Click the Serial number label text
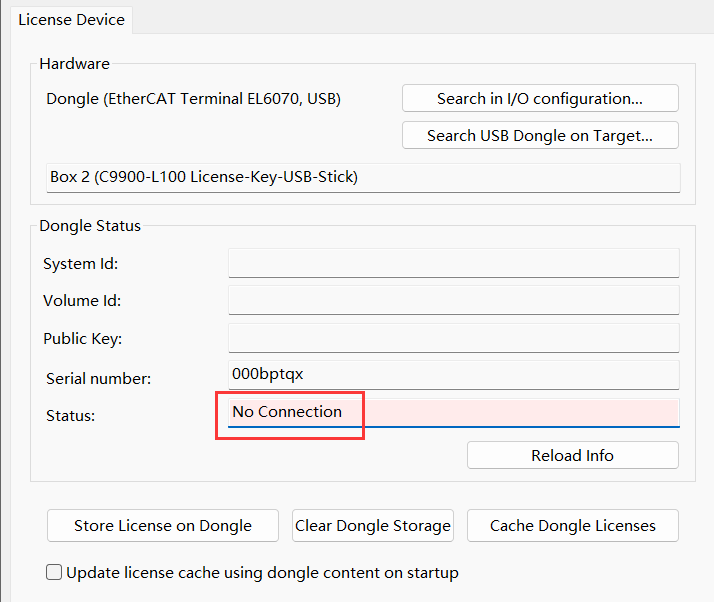The image size is (714, 602). pos(98,378)
